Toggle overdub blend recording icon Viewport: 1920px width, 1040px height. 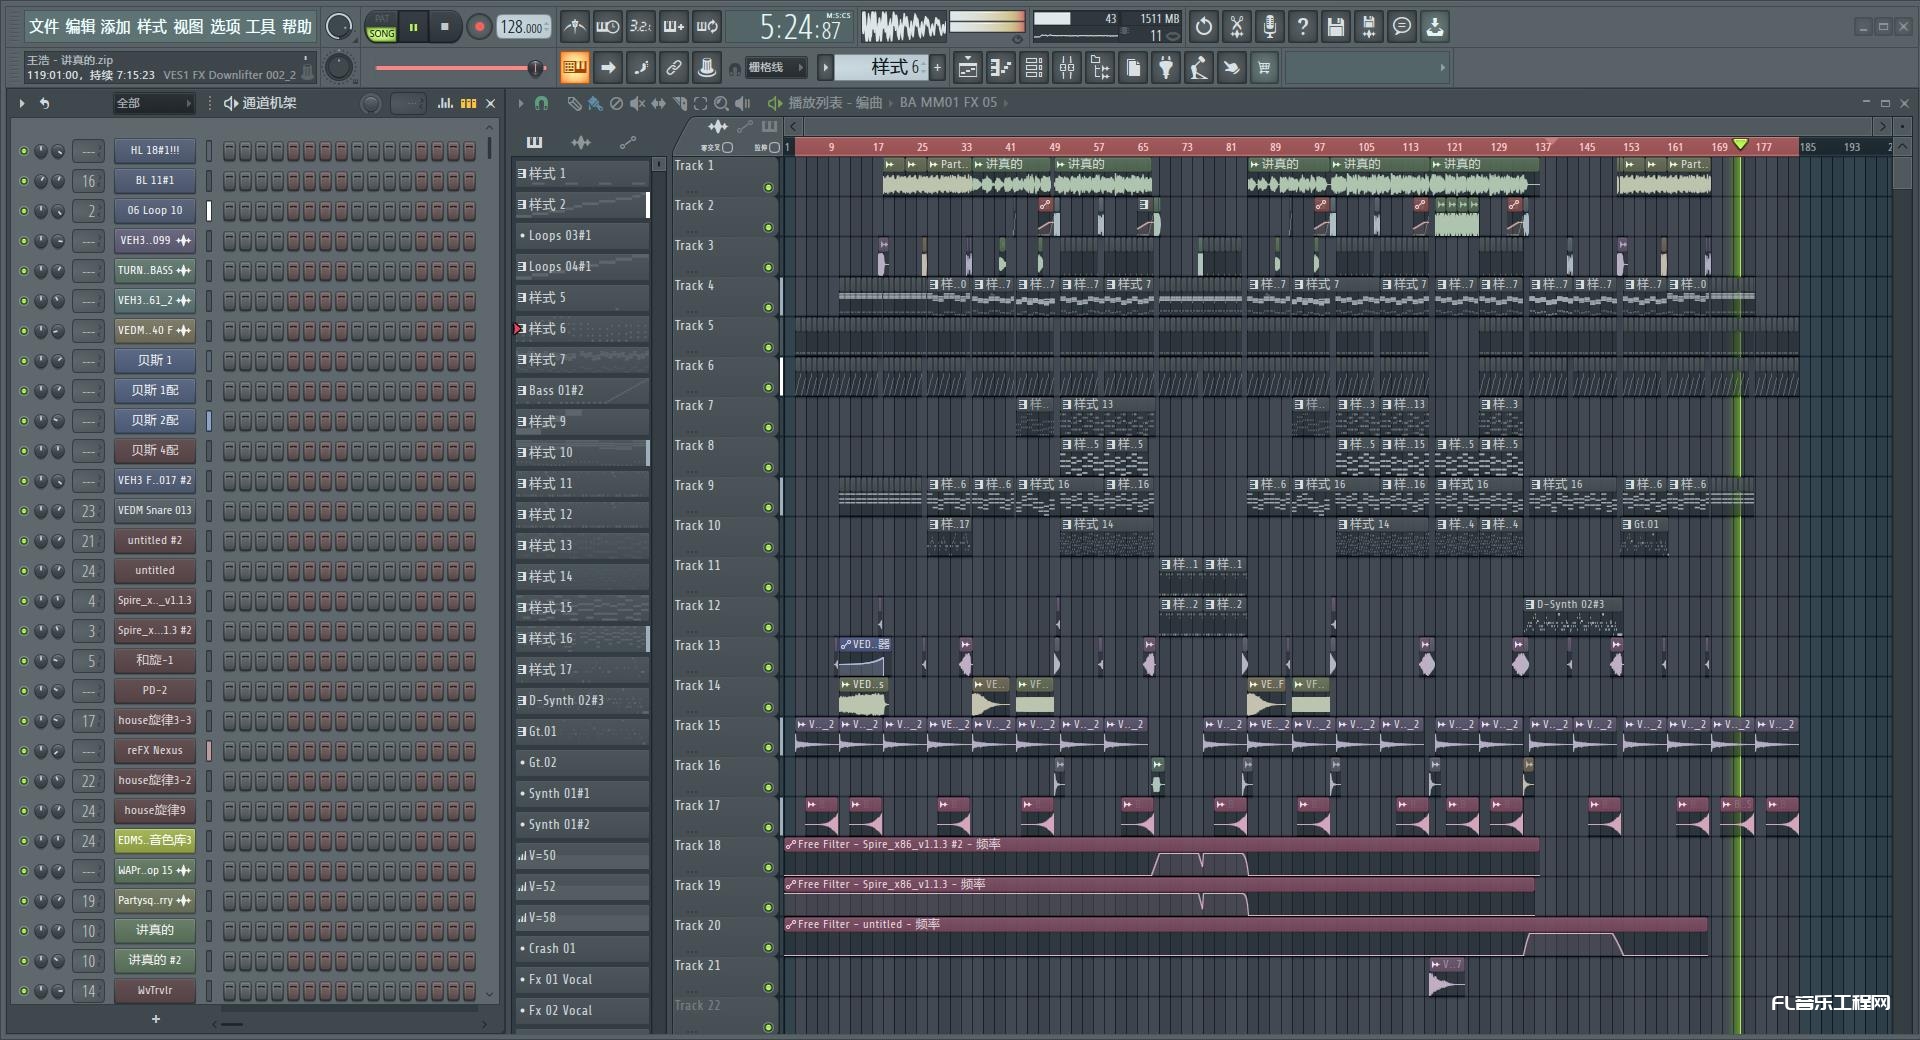tap(673, 27)
